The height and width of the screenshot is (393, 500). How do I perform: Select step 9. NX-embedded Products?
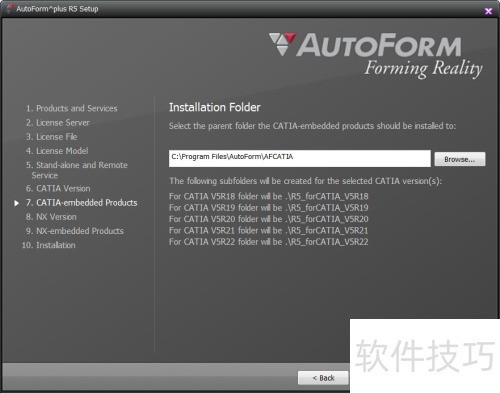[x=75, y=231]
